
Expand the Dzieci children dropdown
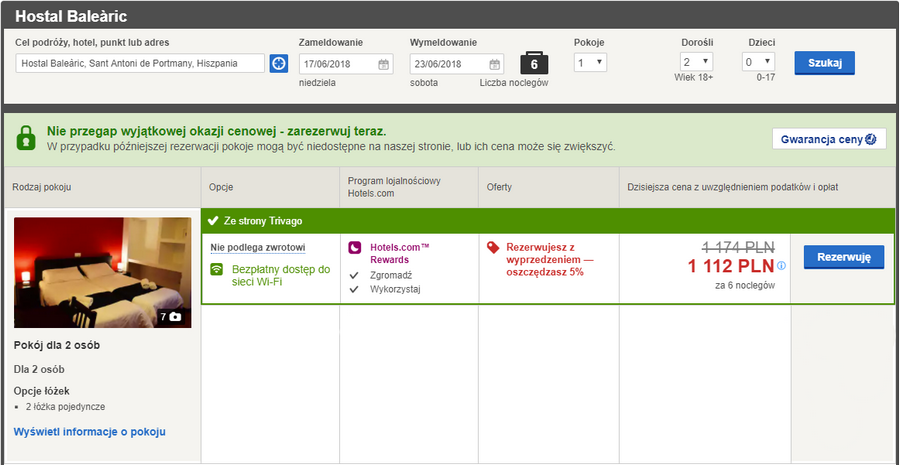click(759, 62)
